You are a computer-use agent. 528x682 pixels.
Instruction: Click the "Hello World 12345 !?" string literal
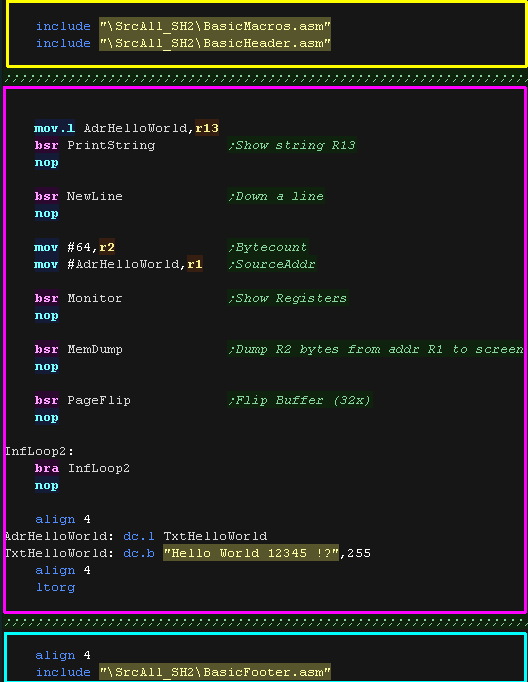point(251,553)
